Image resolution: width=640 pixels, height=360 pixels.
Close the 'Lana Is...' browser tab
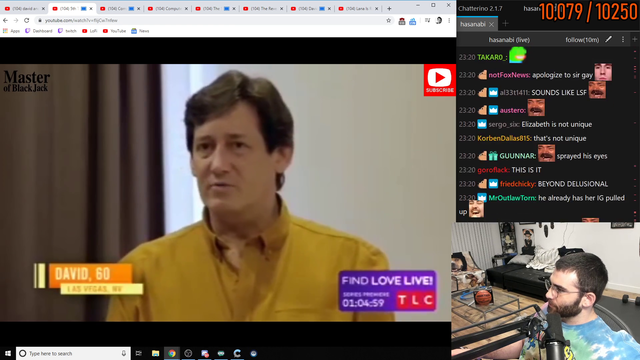pos(377,9)
